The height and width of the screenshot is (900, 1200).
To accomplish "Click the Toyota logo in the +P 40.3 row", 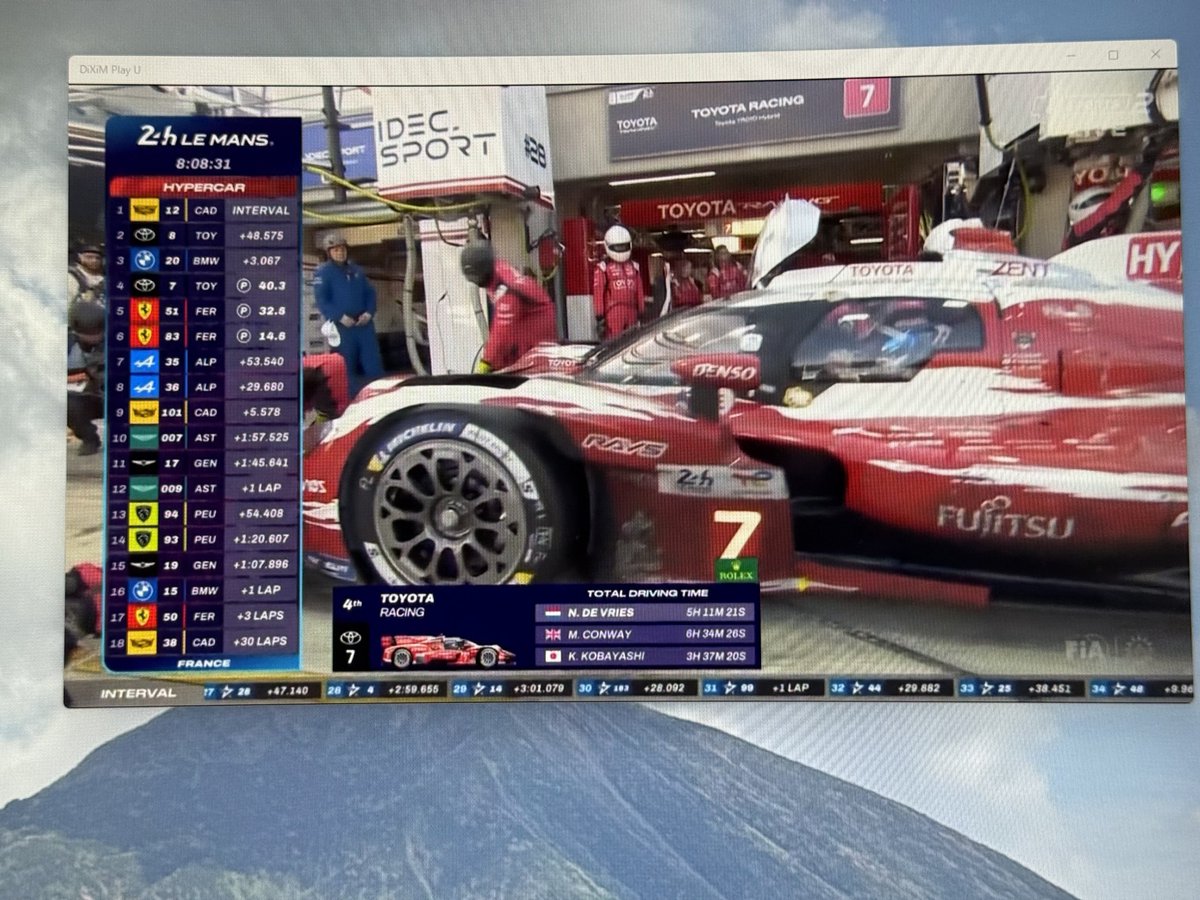I will [x=144, y=285].
